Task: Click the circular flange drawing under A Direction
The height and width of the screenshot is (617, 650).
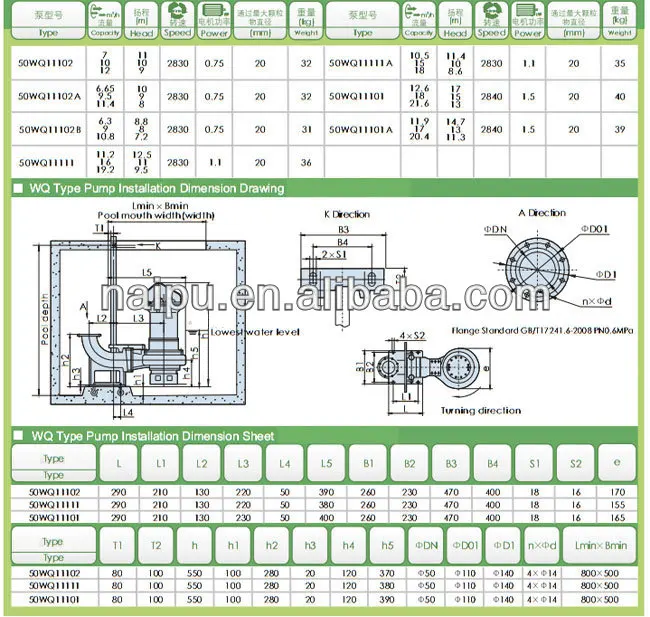Action: (538, 270)
